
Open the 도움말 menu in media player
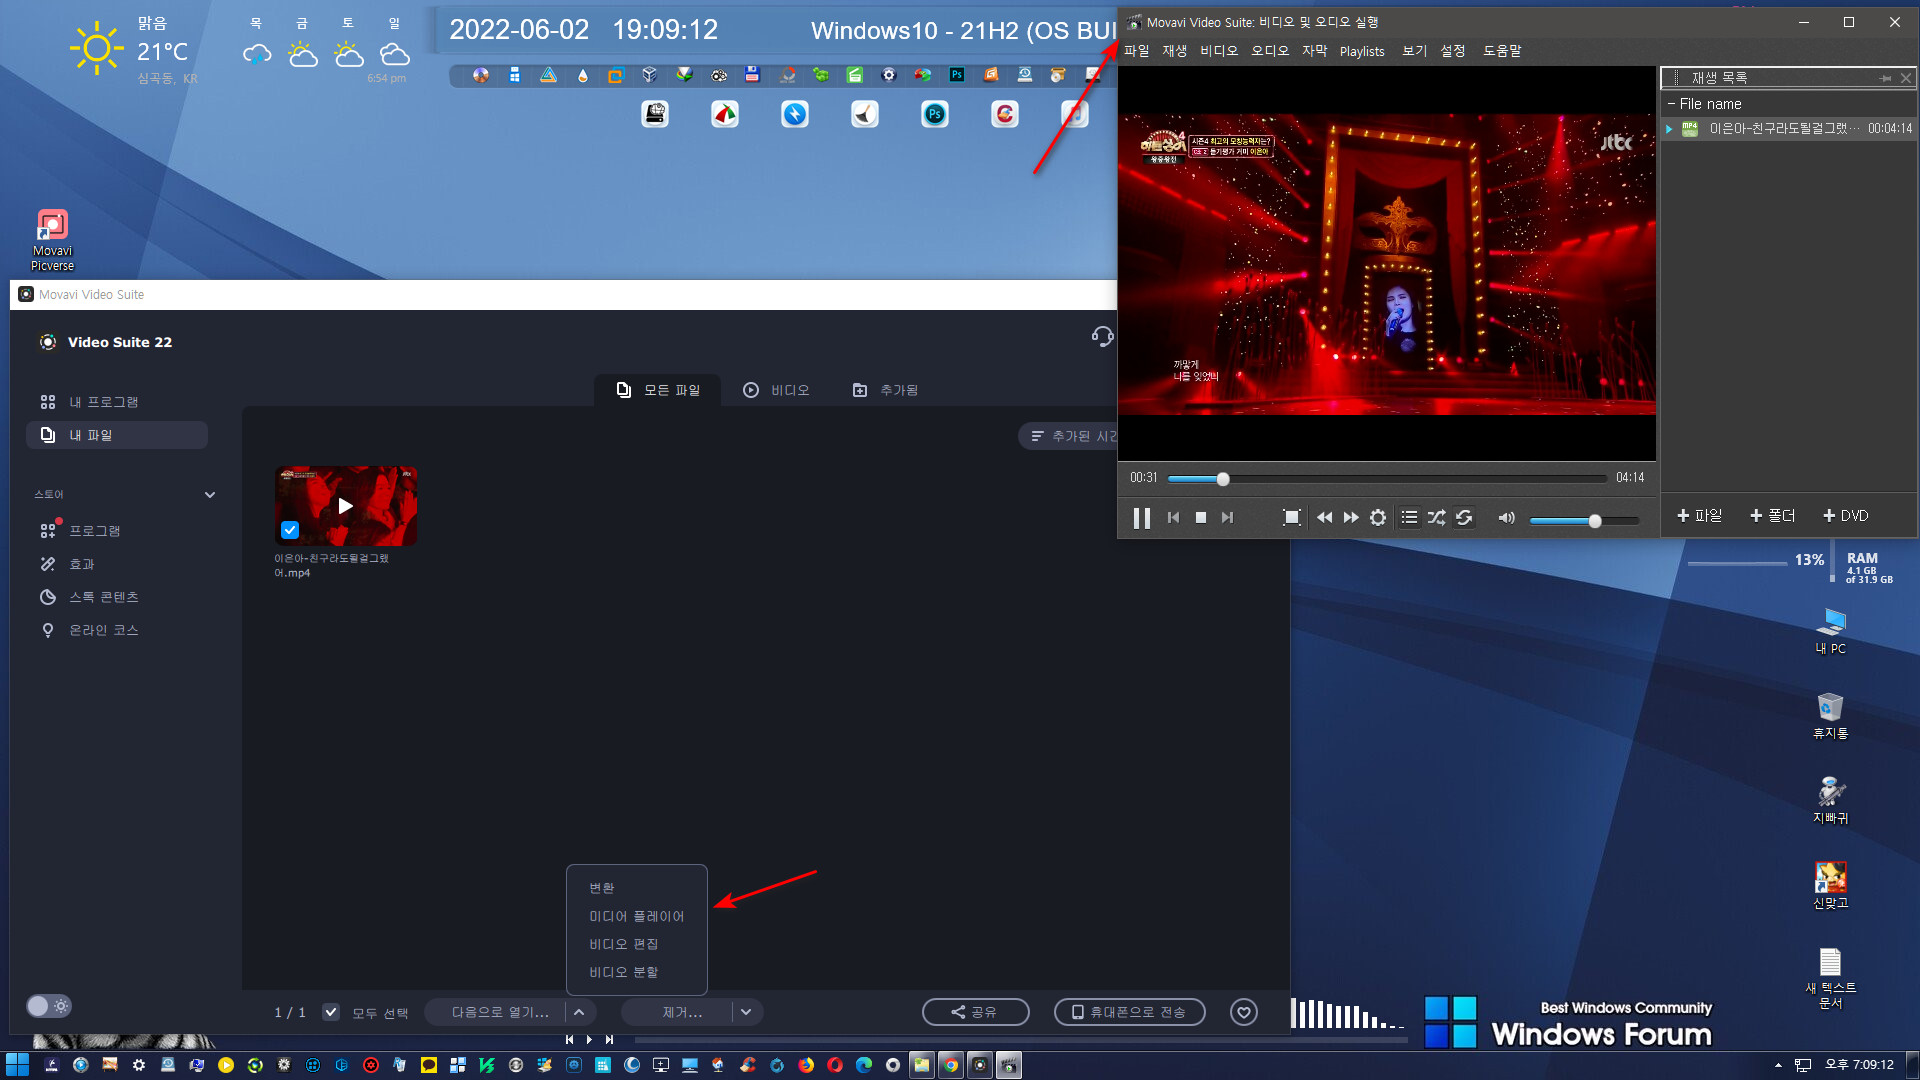click(1502, 51)
